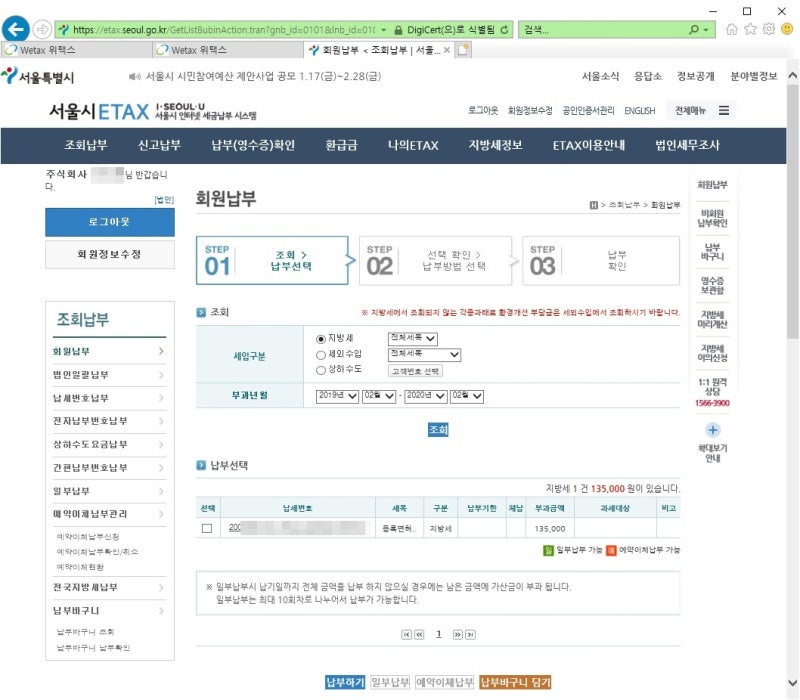
Task: Open 공인인증서관리 link
Action: (588, 111)
